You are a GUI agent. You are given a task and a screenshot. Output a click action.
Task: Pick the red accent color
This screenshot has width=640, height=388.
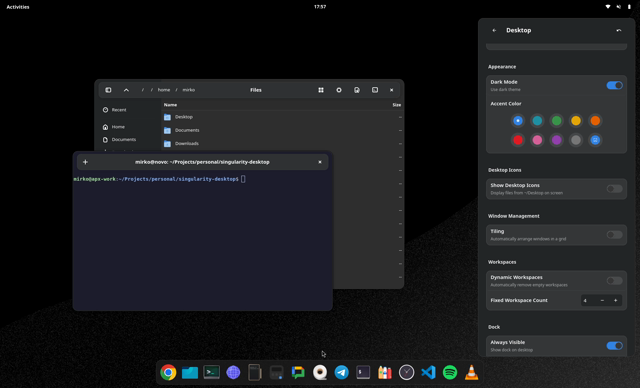tap(518, 140)
